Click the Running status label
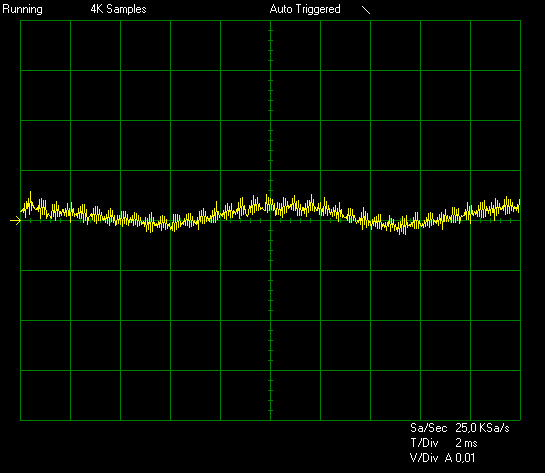 pos(22,9)
